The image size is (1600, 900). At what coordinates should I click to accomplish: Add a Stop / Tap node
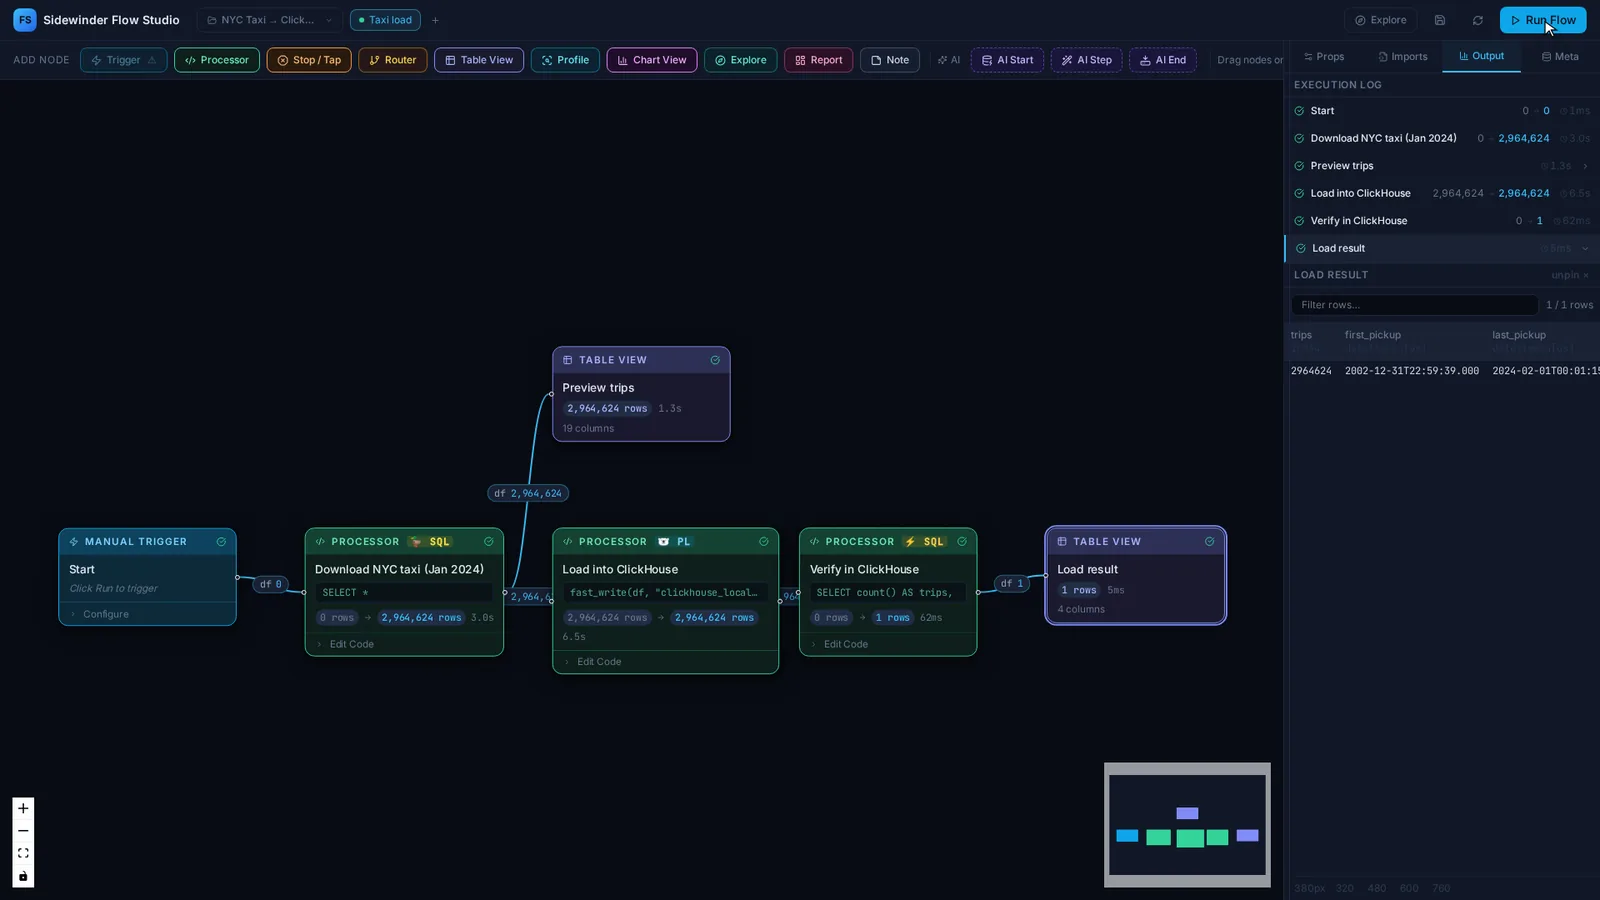pyautogui.click(x=309, y=60)
